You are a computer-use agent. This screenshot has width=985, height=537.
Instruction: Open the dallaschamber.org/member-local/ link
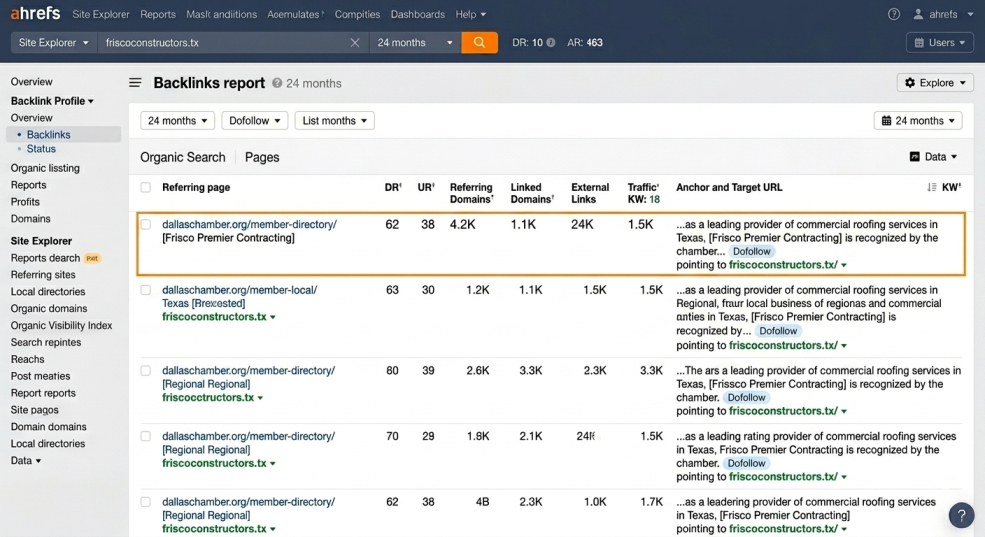239,290
